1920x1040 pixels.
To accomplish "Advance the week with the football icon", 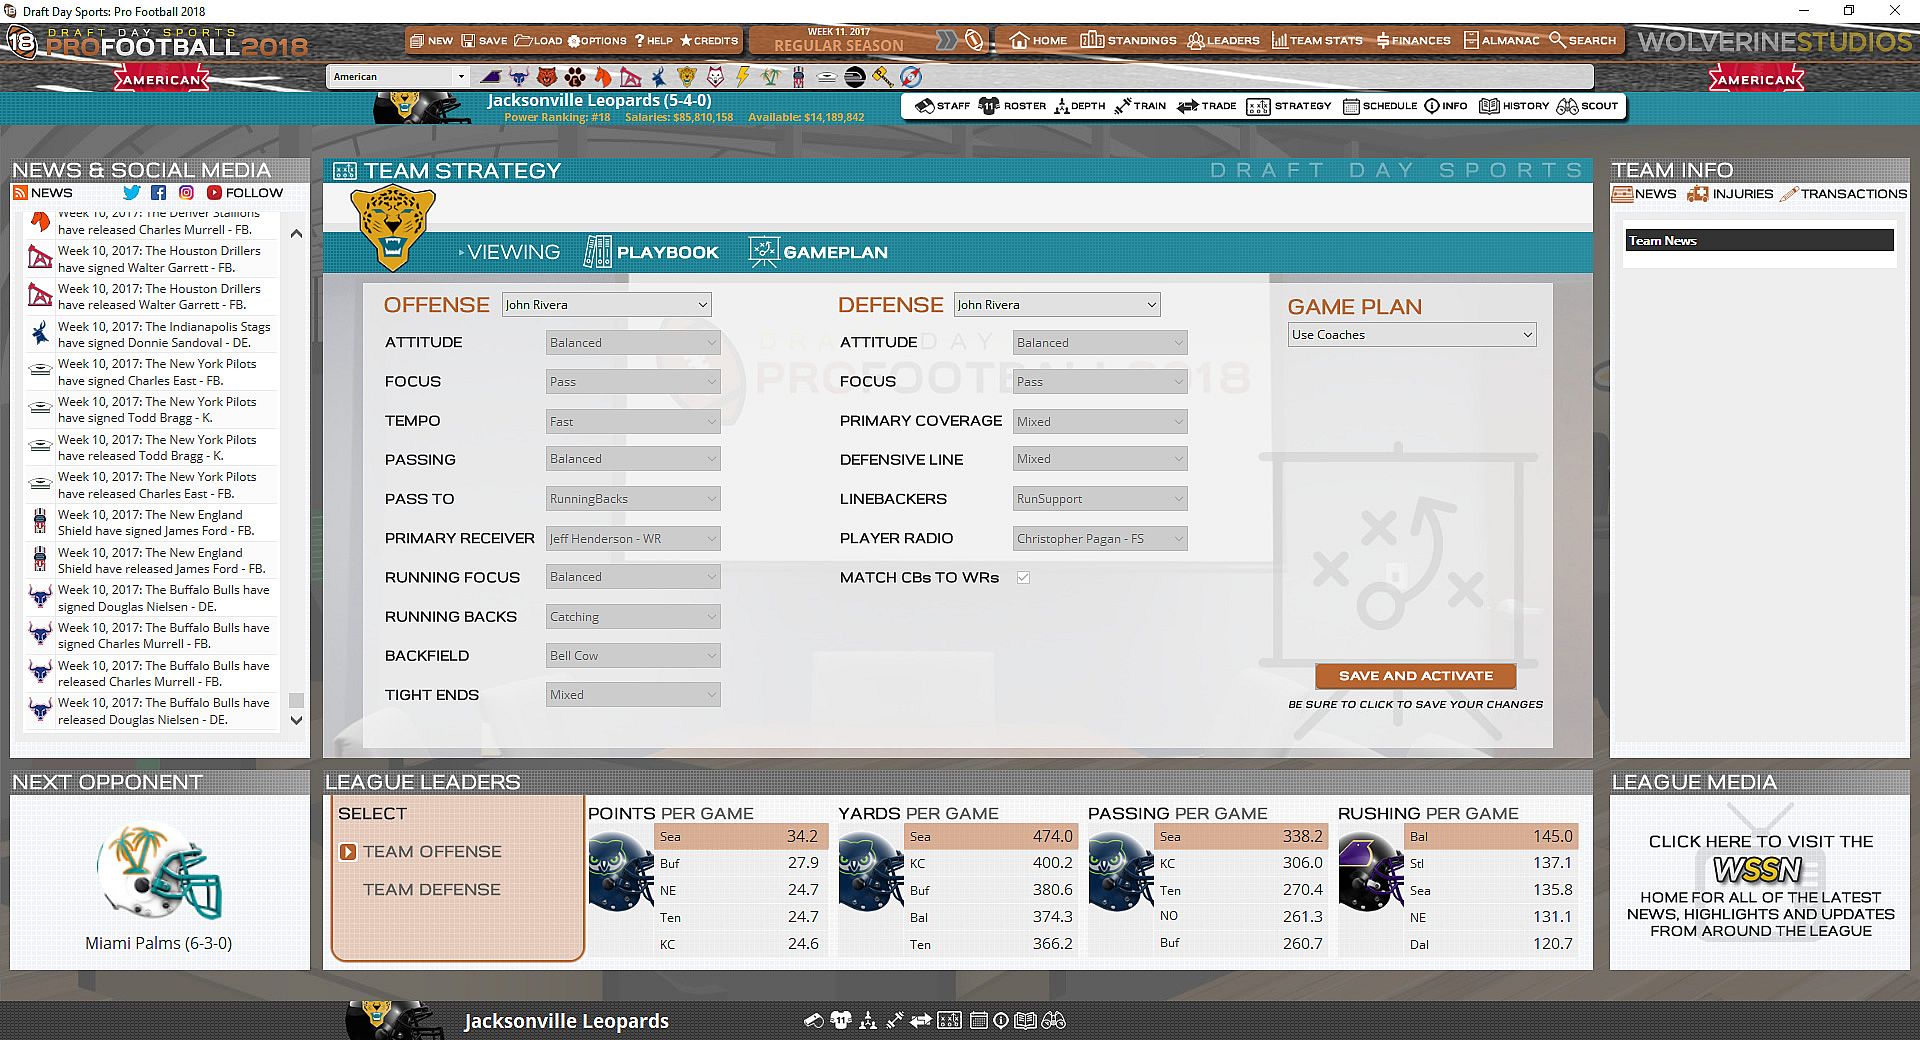I will click(x=974, y=41).
